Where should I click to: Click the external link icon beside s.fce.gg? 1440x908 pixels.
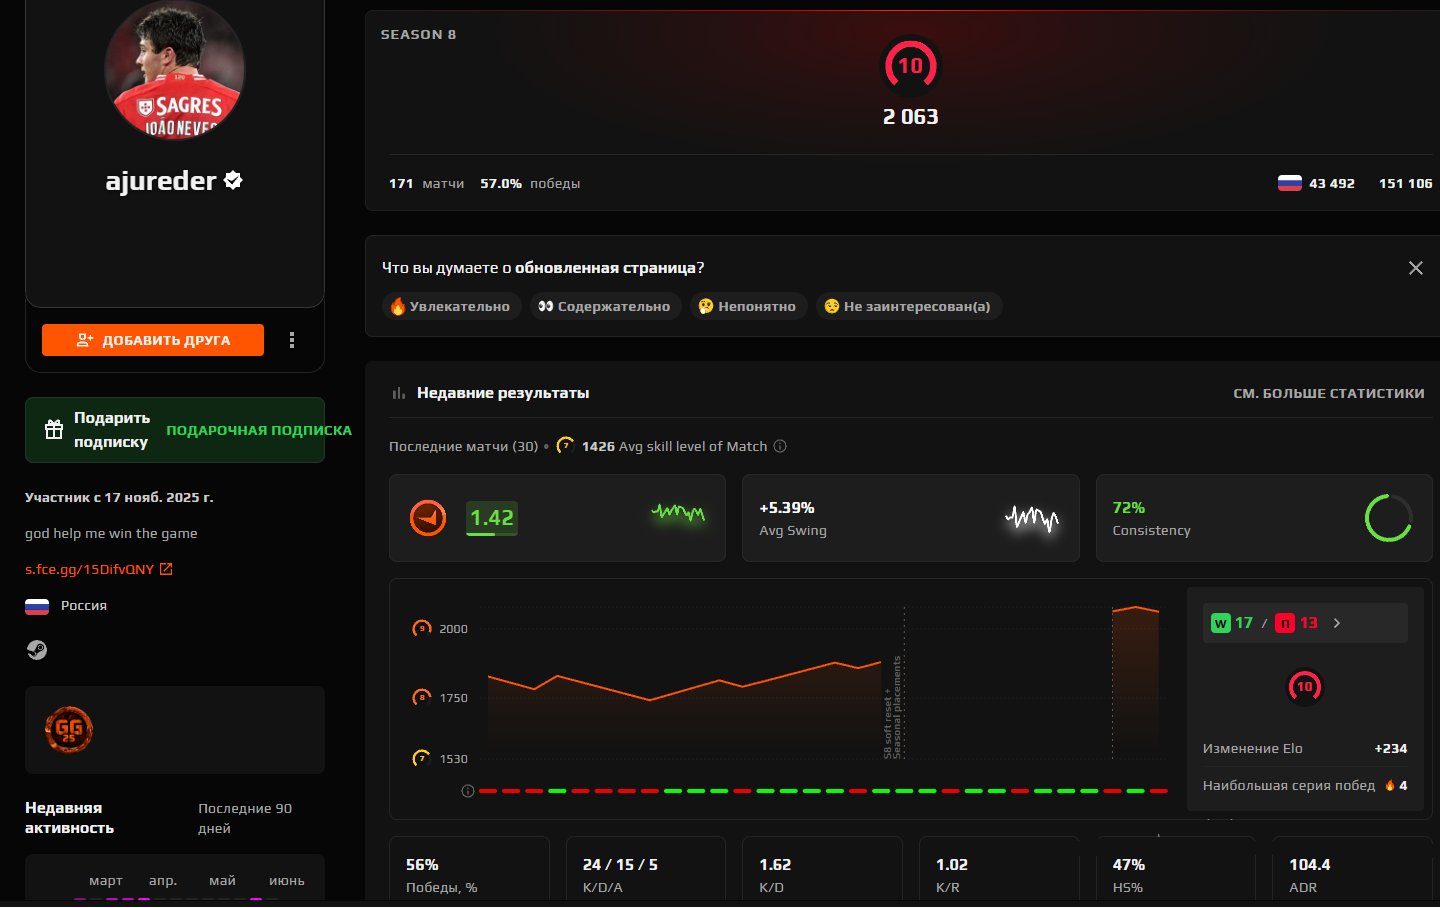(x=166, y=569)
